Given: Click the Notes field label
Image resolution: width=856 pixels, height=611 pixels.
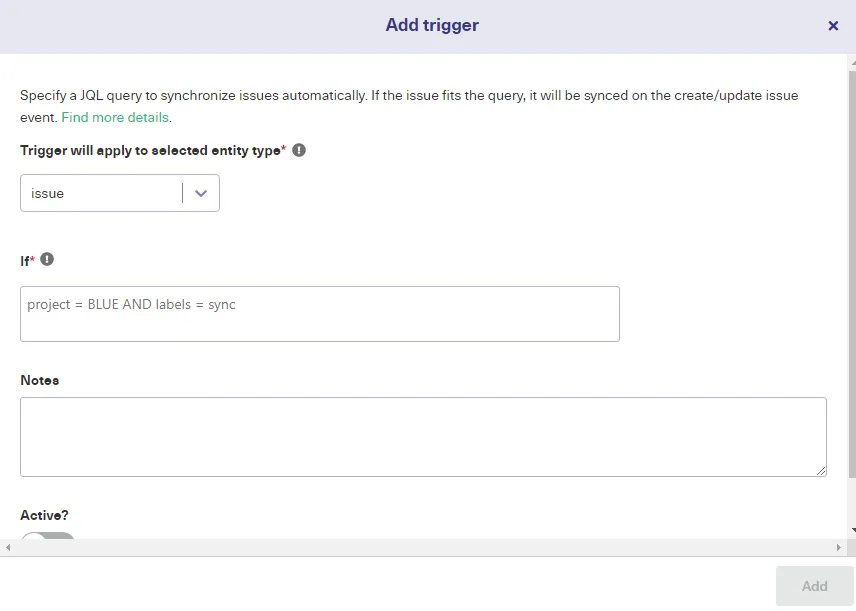Looking at the screenshot, I should pyautogui.click(x=40, y=380).
